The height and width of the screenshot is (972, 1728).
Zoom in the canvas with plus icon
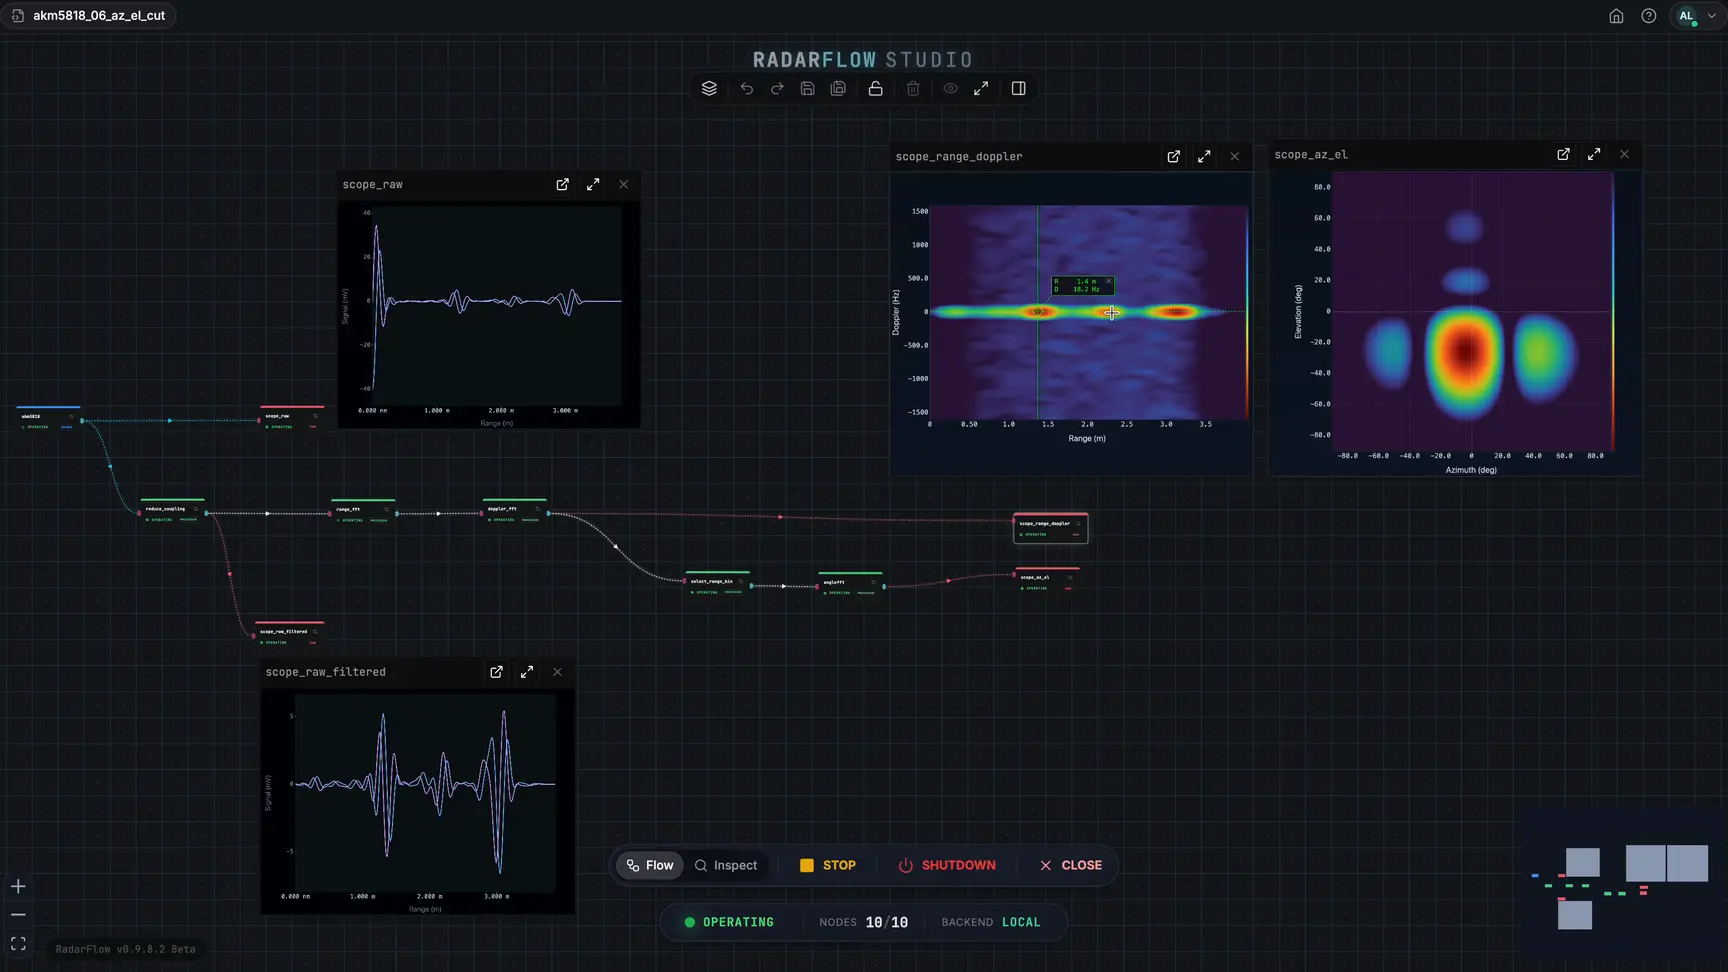18,887
